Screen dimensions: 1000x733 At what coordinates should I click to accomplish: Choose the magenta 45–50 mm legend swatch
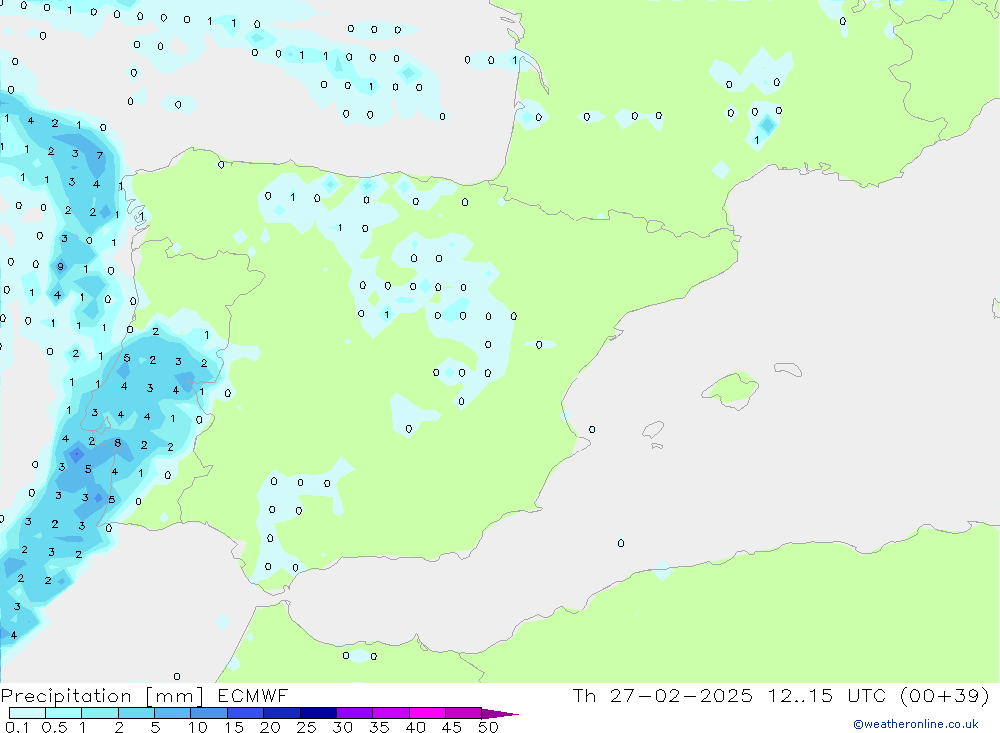(462, 713)
